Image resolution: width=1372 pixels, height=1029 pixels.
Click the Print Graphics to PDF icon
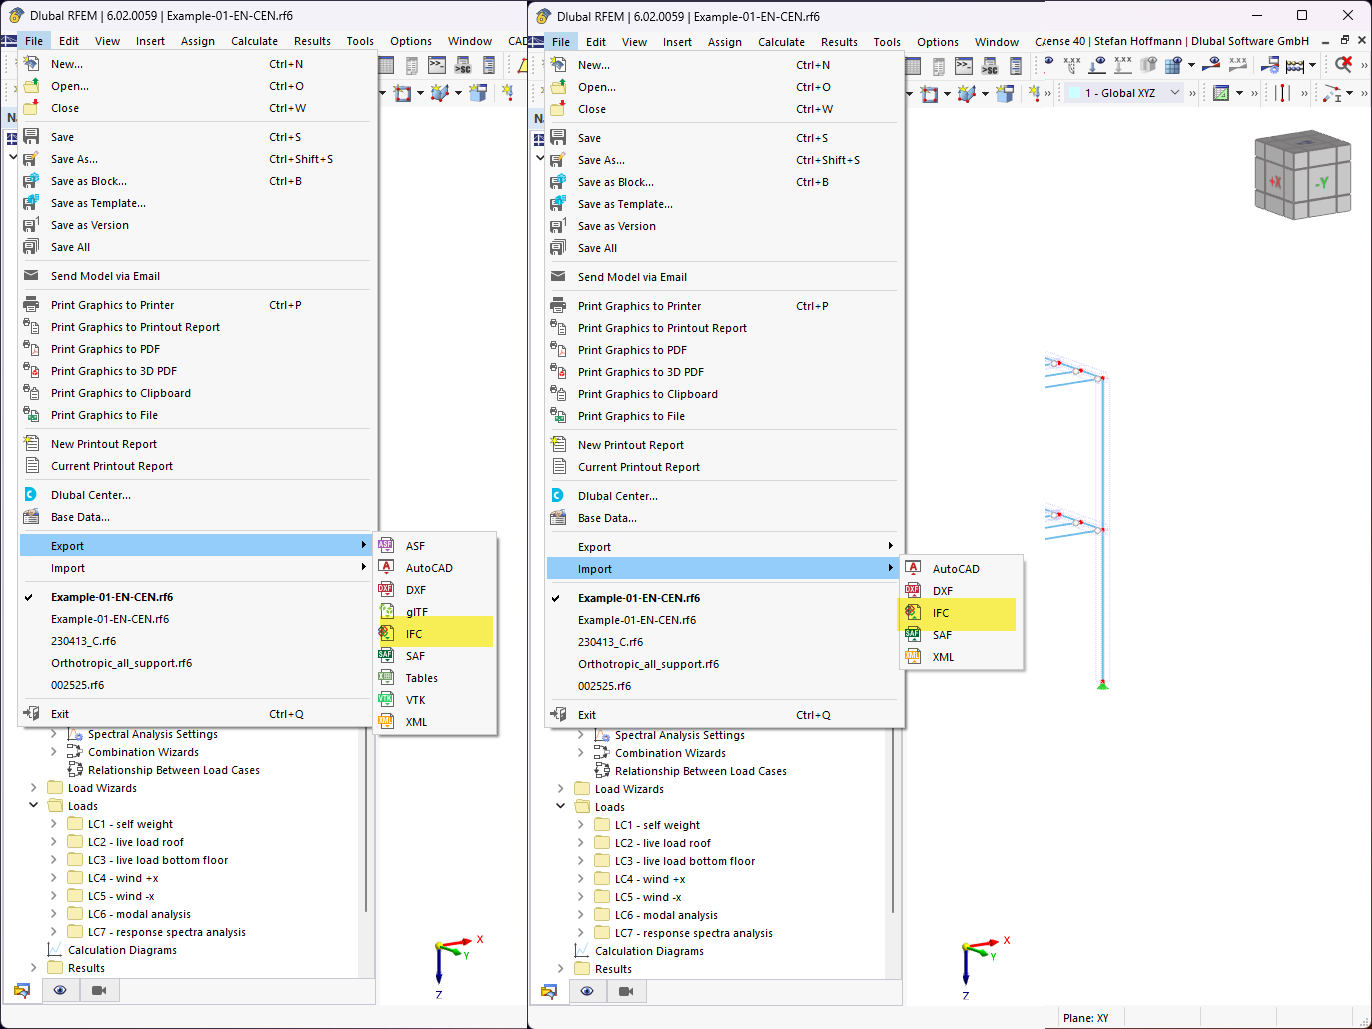tap(31, 349)
